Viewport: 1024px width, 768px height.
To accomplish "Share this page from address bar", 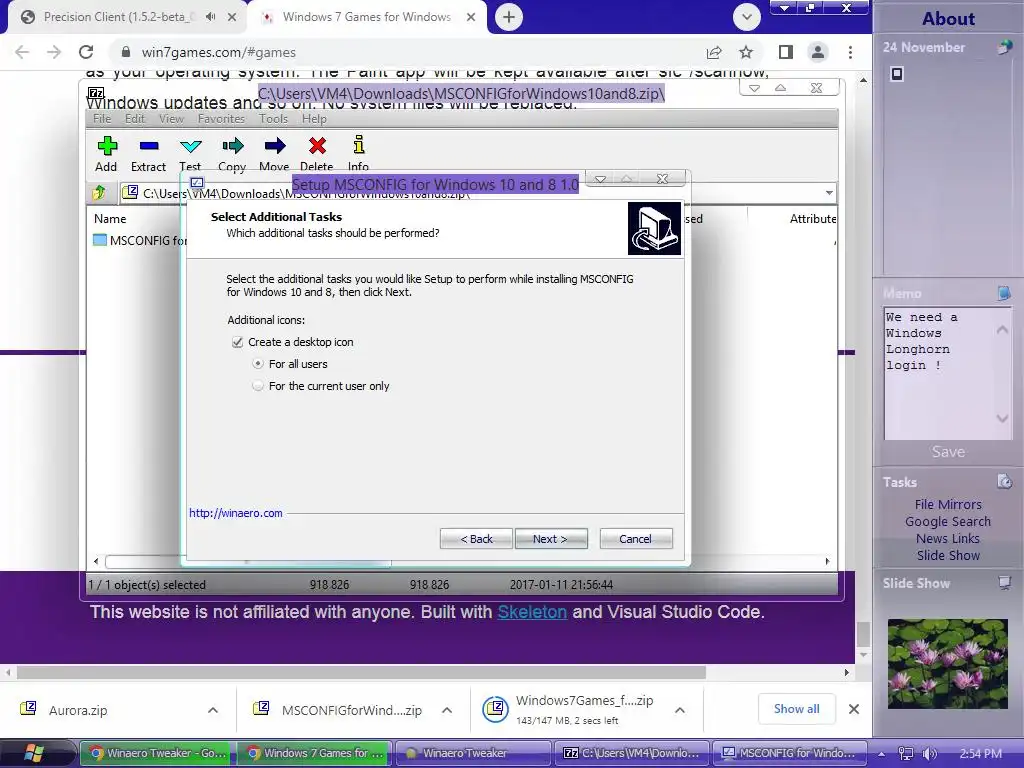I will coord(714,52).
